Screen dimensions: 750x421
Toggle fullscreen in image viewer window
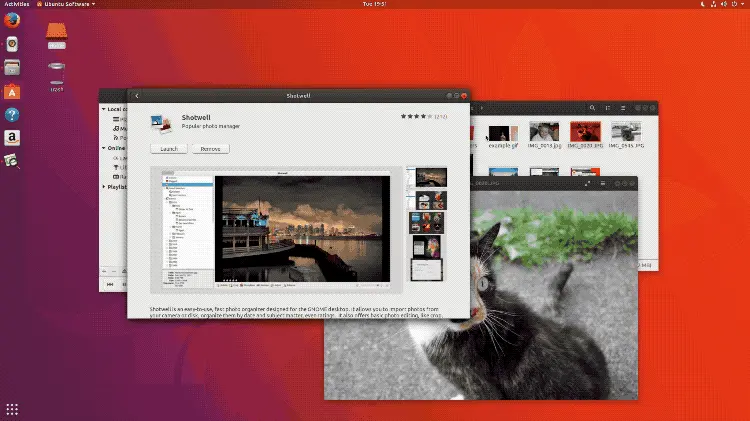coord(587,183)
